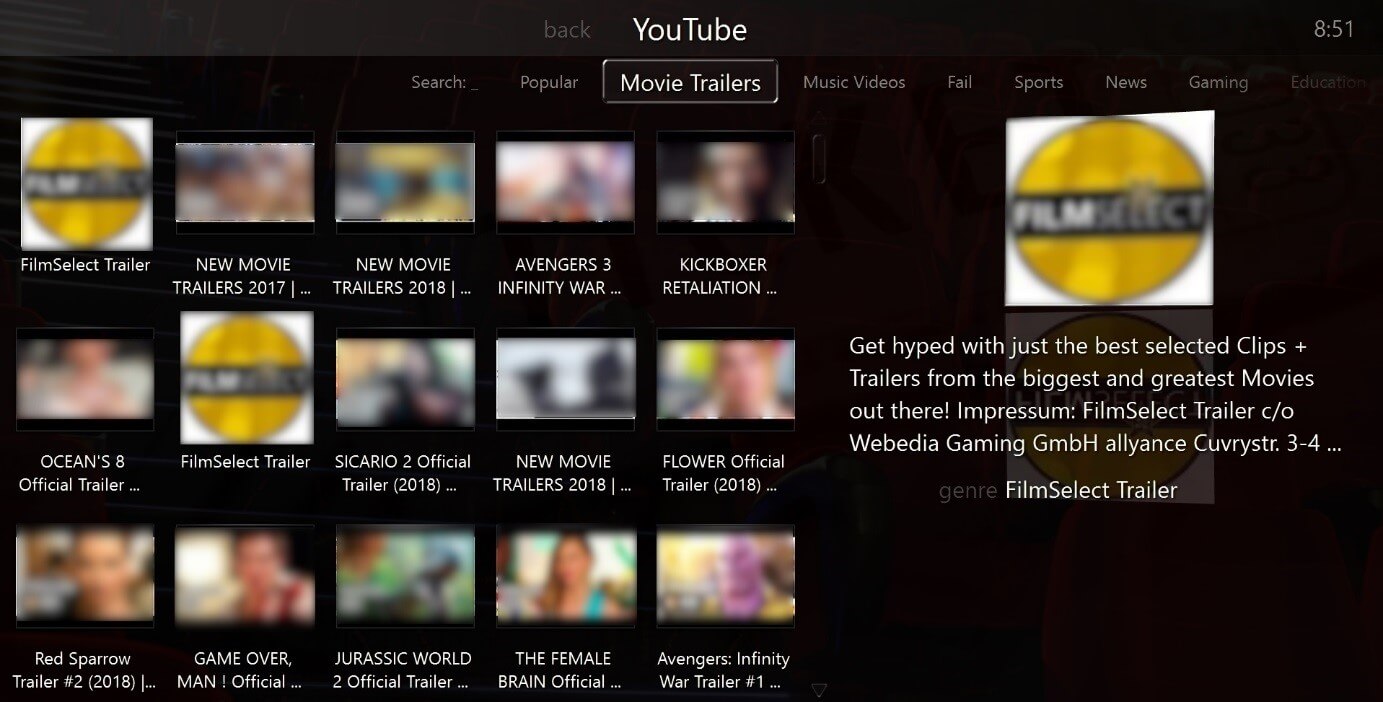
Task: Play SICARIO 2 Official Trailer
Action: [405, 379]
